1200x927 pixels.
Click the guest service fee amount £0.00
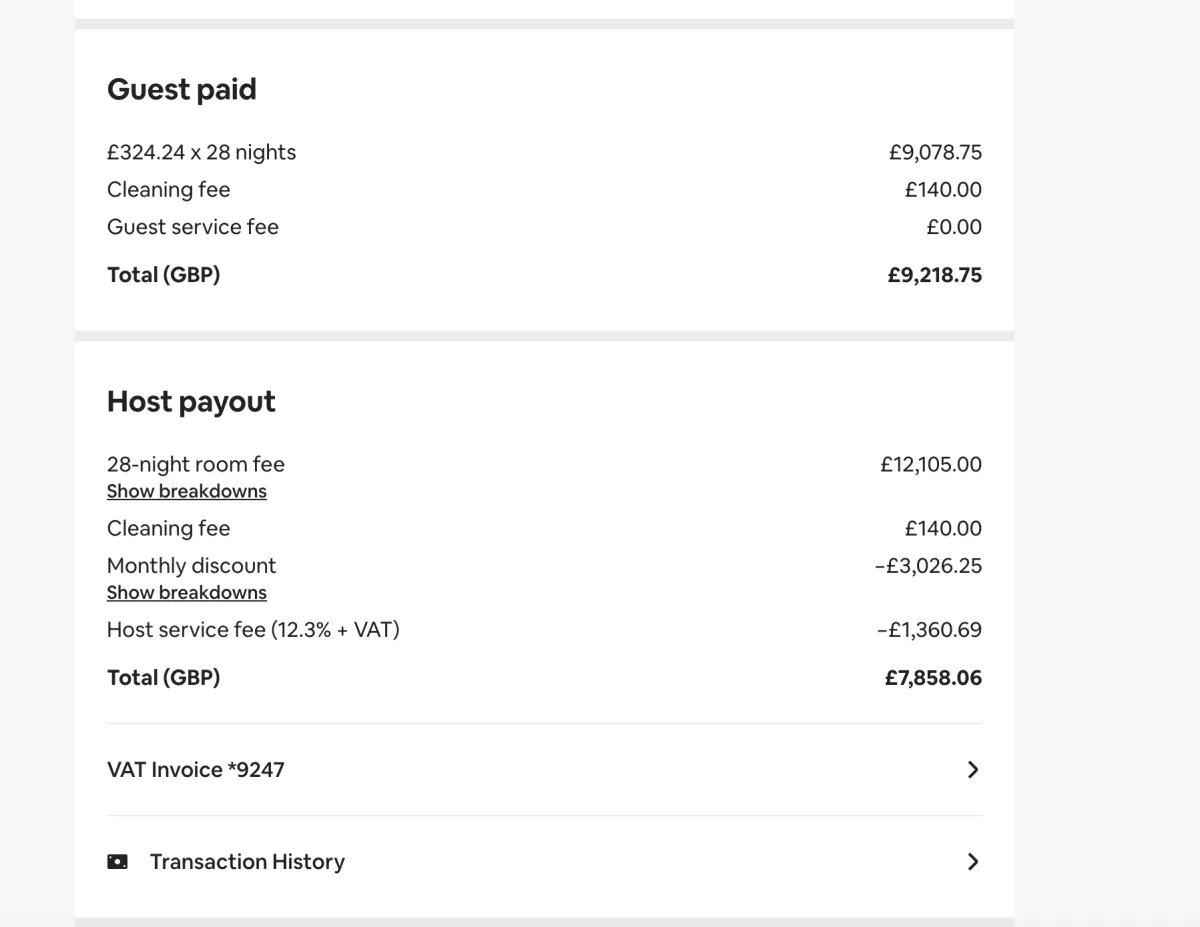tap(954, 227)
